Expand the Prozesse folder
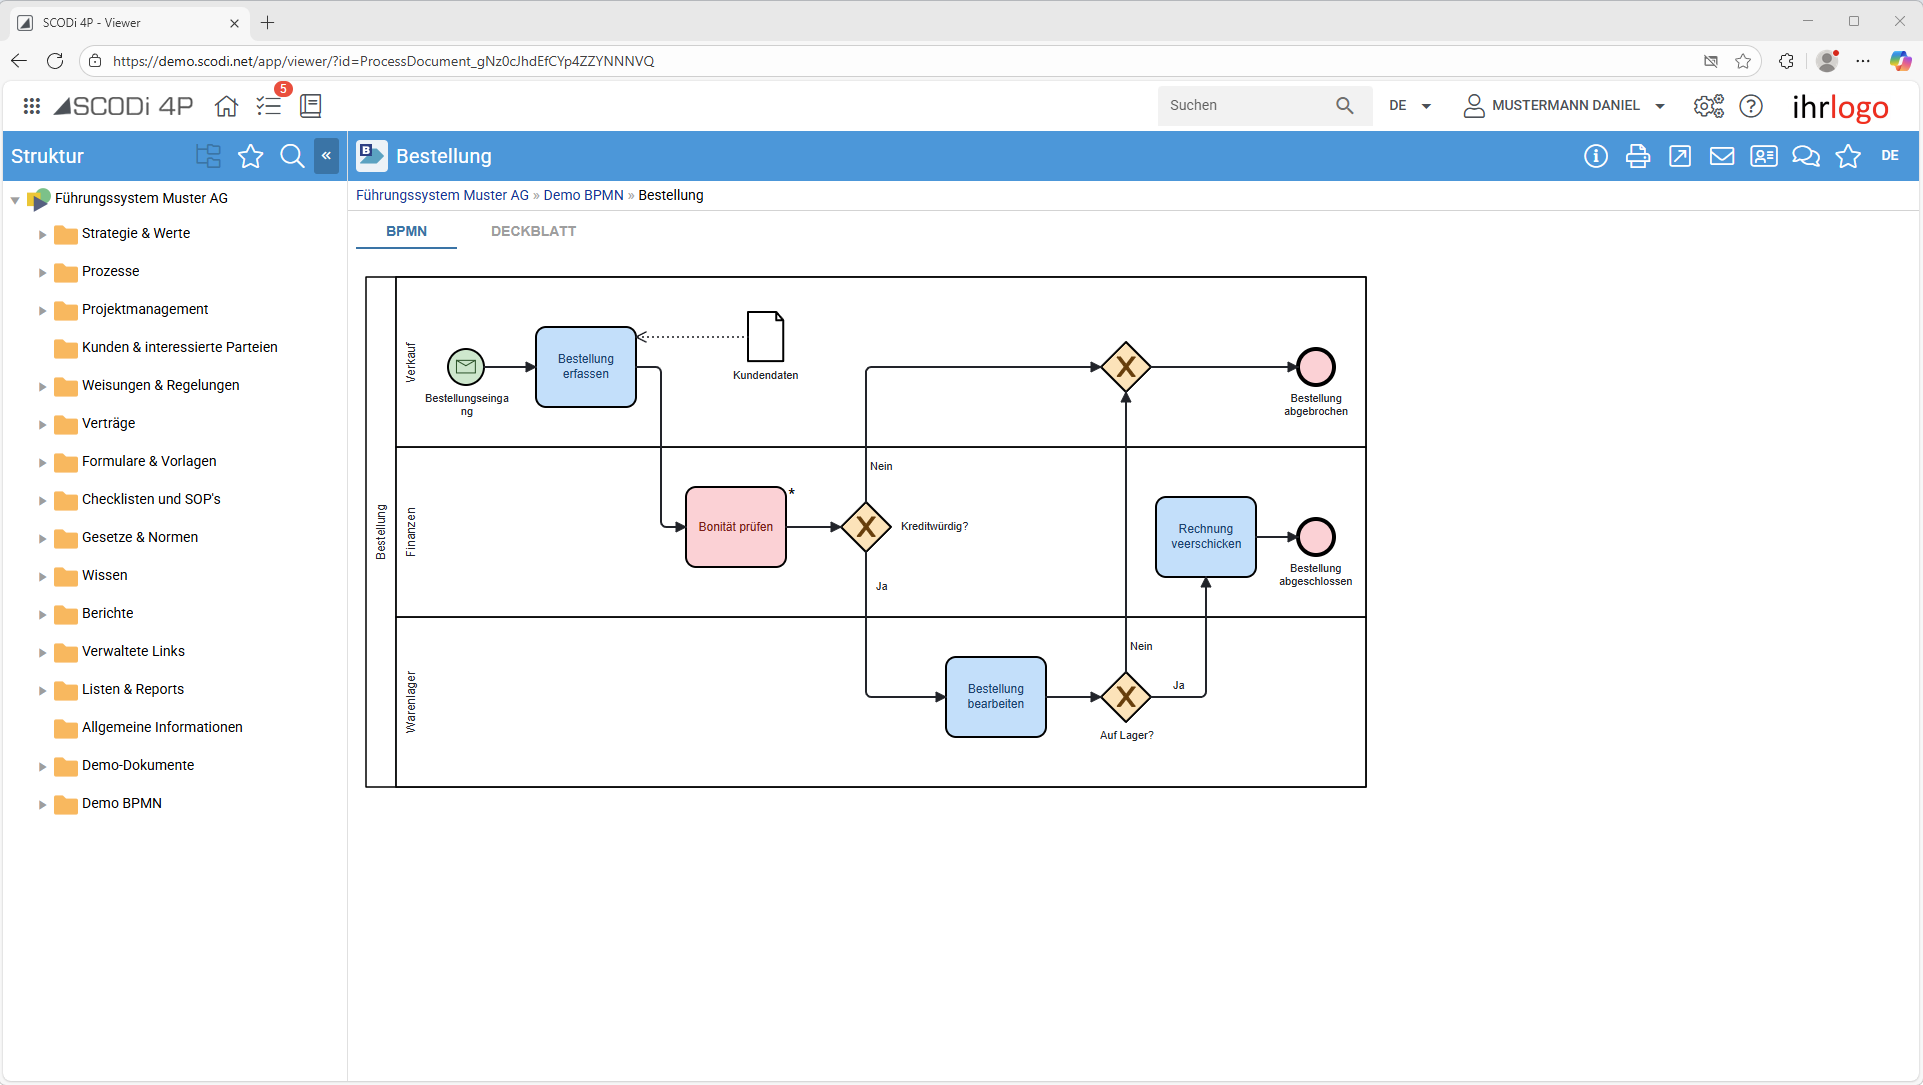 point(42,272)
